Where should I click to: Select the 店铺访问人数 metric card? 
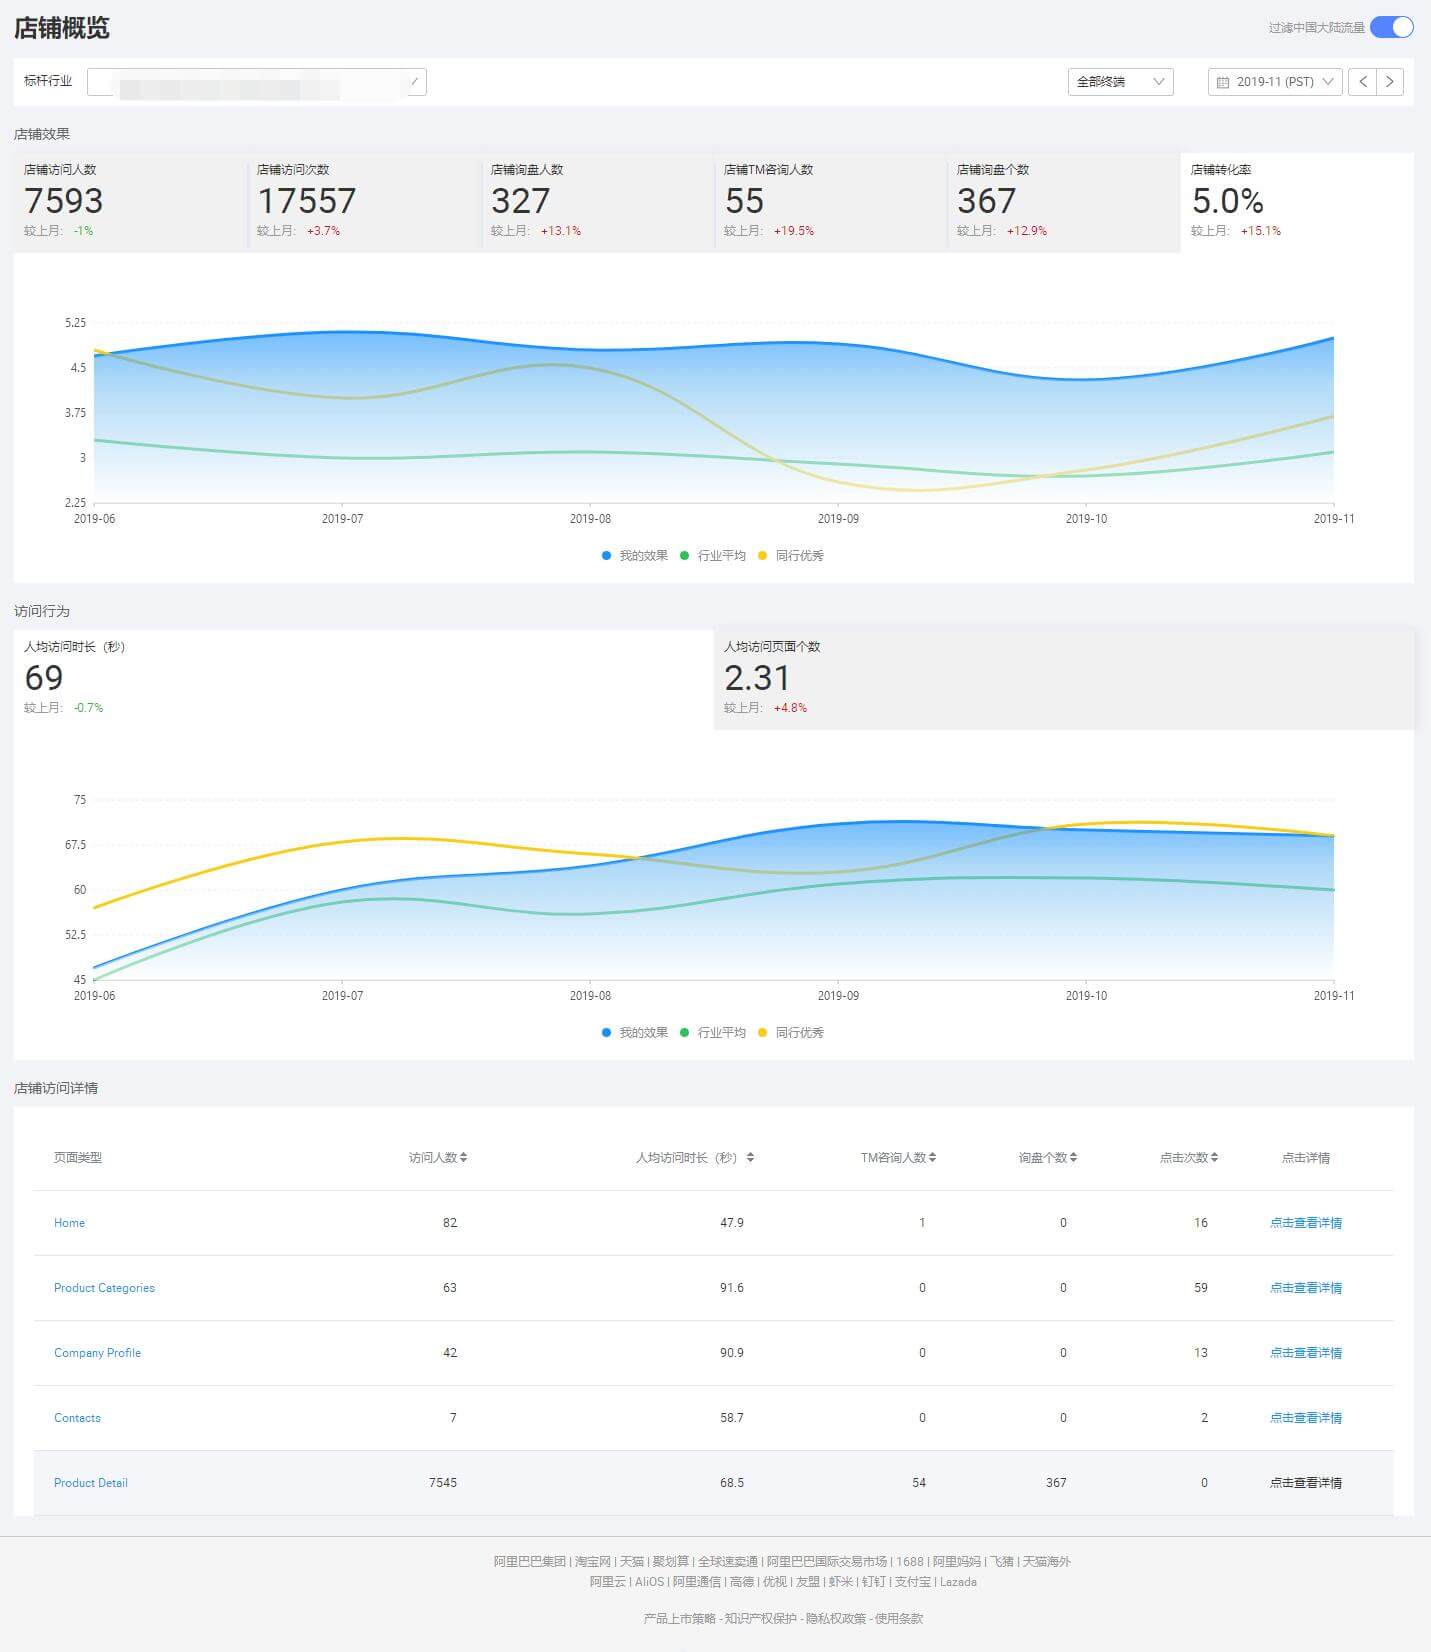click(x=130, y=201)
